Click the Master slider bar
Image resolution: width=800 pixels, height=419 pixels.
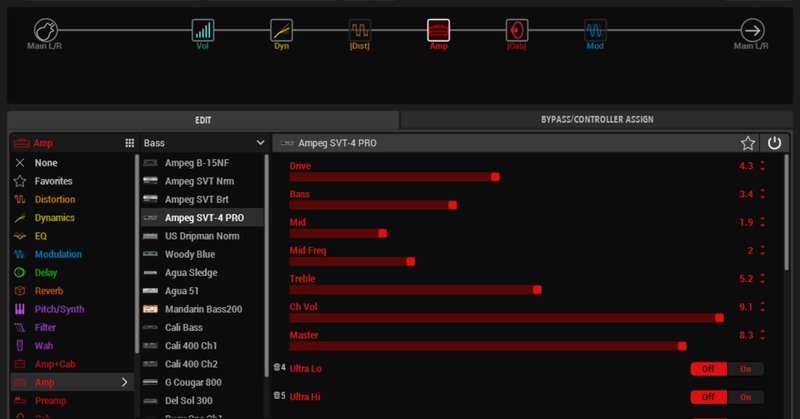[x=488, y=347]
